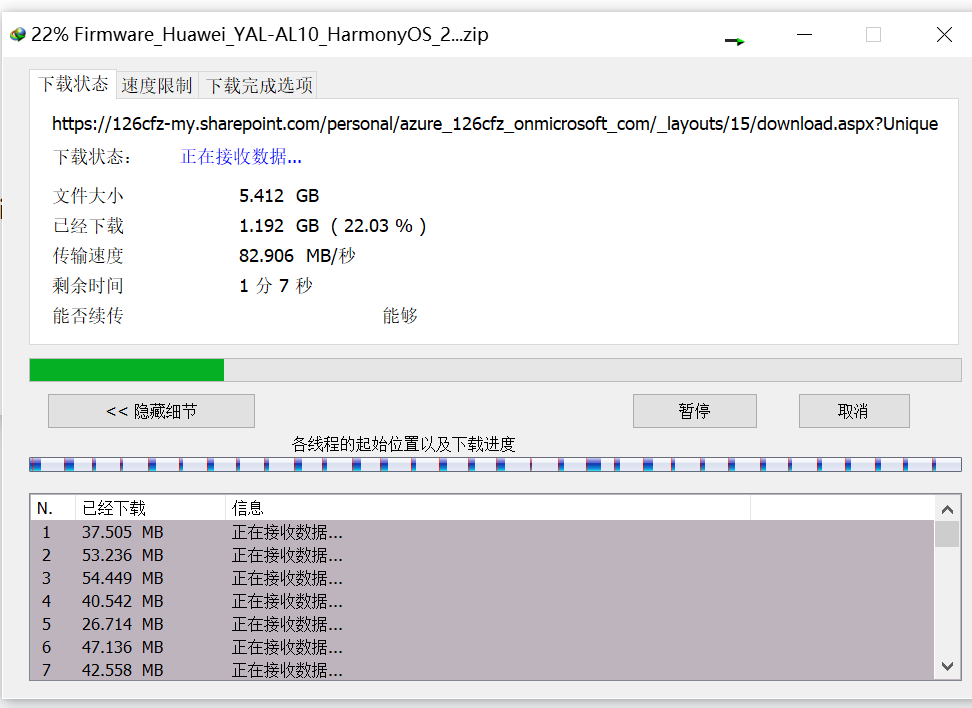The height and width of the screenshot is (708, 972).
Task: Click the green download progress bar
Action: [x=495, y=370]
